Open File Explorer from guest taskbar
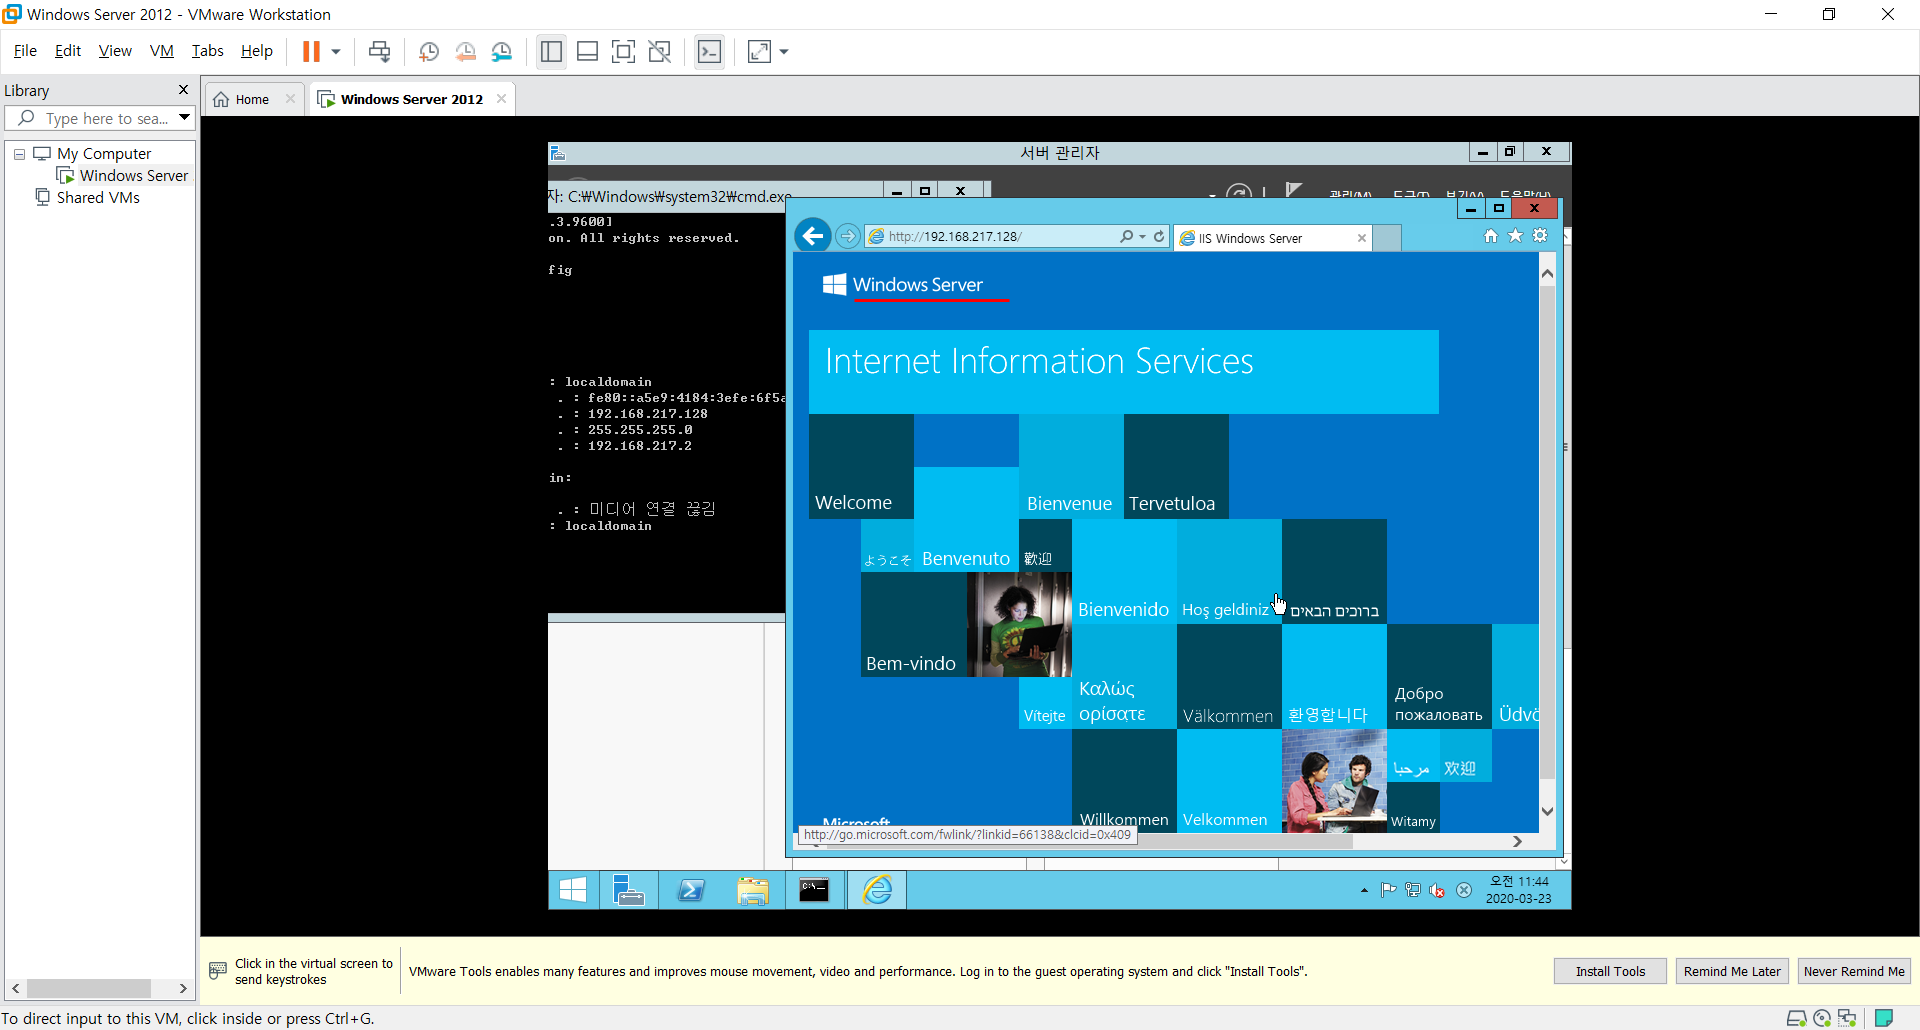 (x=753, y=890)
